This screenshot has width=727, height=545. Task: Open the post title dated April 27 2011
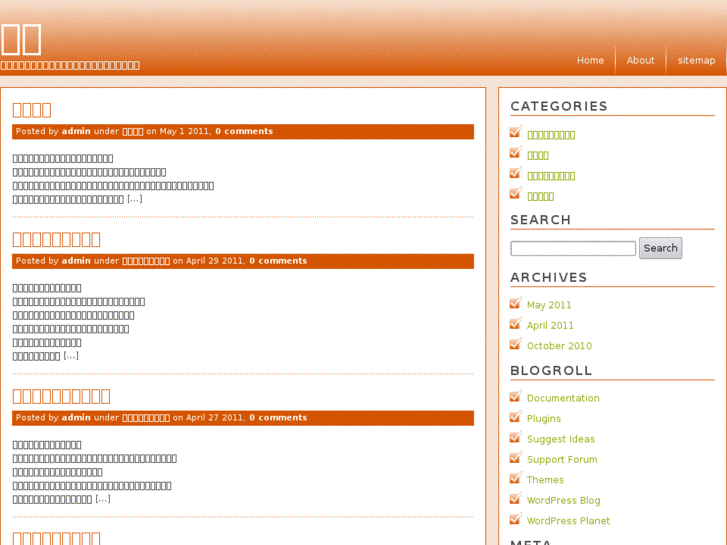pyautogui.click(x=61, y=396)
